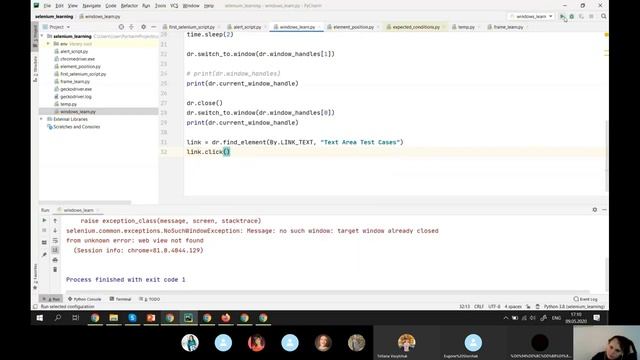Open the Window menu
Viewport: 640px width, 360px height.
191,6
